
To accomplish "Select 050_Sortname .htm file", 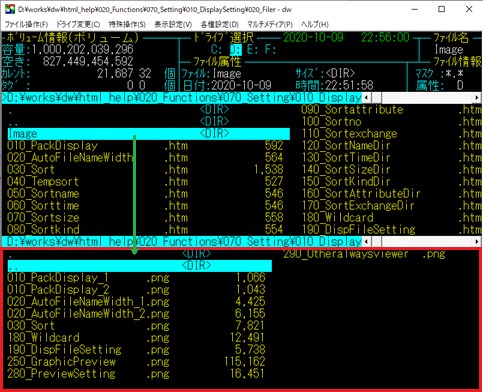I will tap(145, 194).
